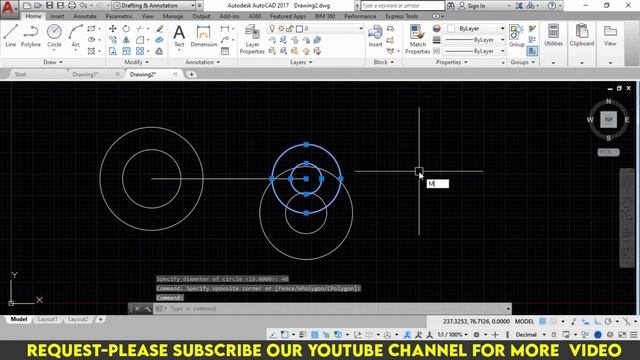Select the Line draw tool
This screenshot has width=640, height=360.
(x=11, y=36)
